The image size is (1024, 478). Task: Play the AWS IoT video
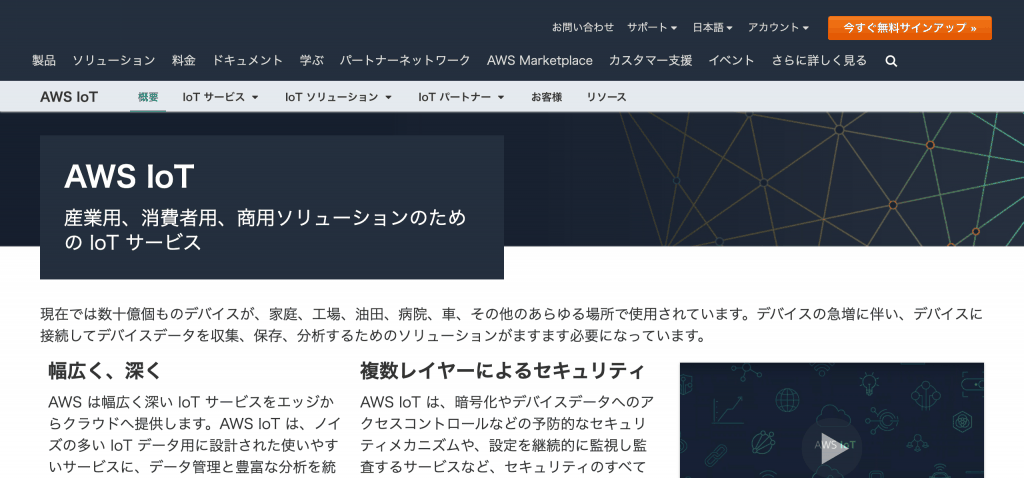pos(831,447)
